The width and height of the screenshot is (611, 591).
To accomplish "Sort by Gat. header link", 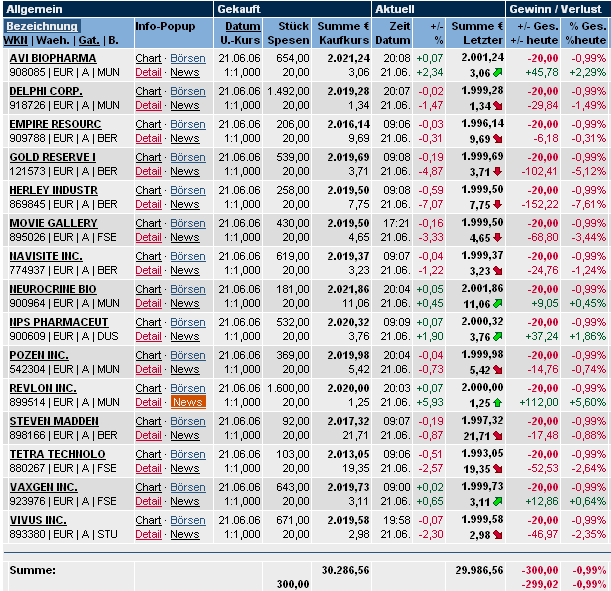I will 89,41.
